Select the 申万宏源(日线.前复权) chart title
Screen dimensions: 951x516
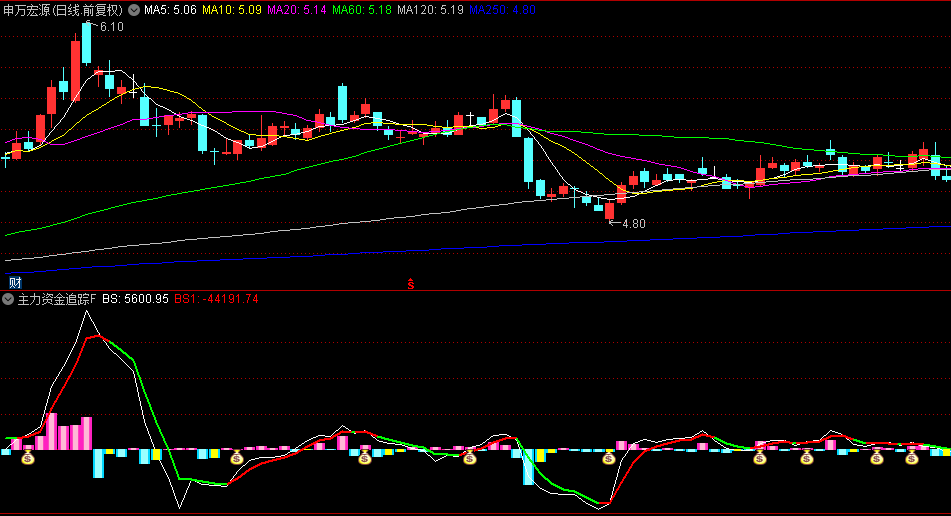pyautogui.click(x=63, y=10)
